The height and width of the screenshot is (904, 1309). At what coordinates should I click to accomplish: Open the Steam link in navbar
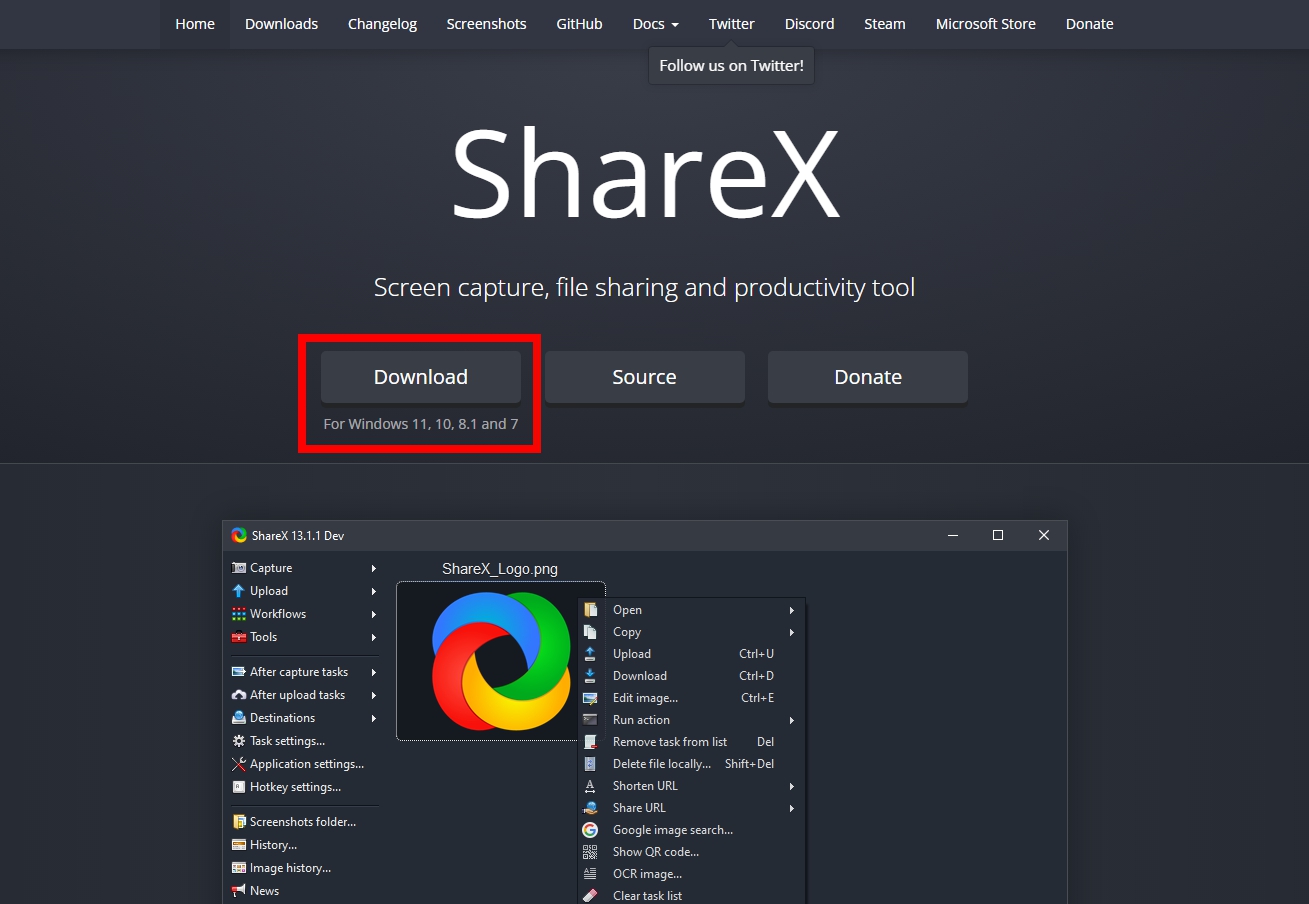(885, 24)
